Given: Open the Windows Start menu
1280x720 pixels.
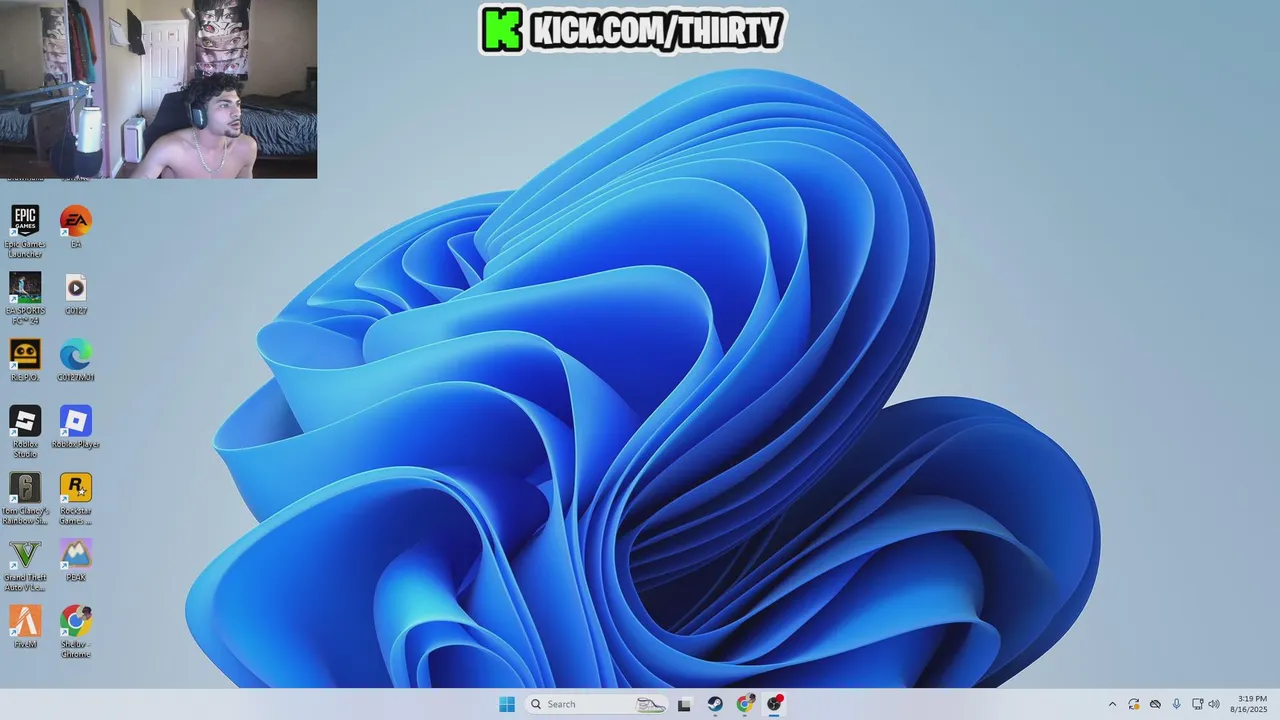Looking at the screenshot, I should [x=507, y=704].
